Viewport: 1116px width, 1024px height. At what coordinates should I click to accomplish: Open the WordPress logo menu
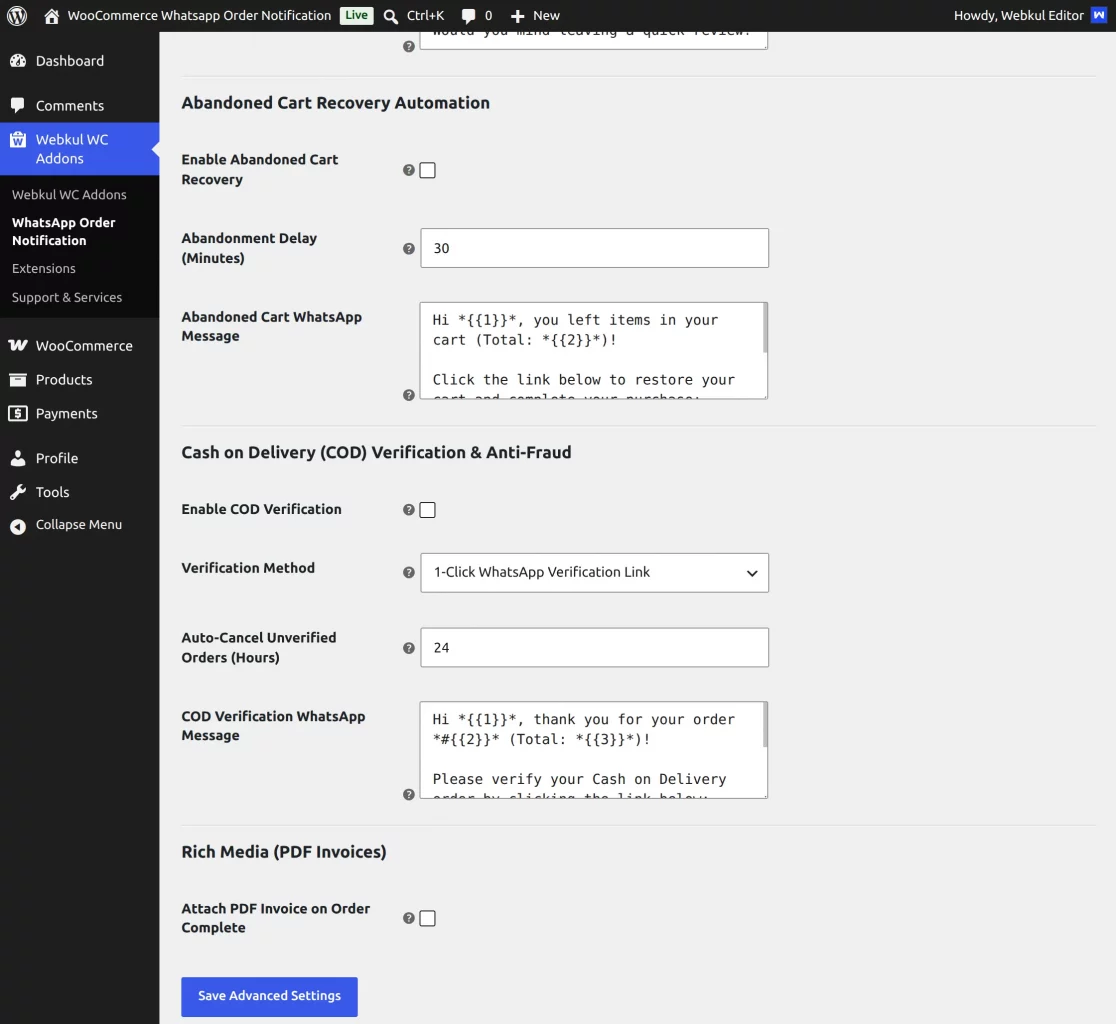17,16
